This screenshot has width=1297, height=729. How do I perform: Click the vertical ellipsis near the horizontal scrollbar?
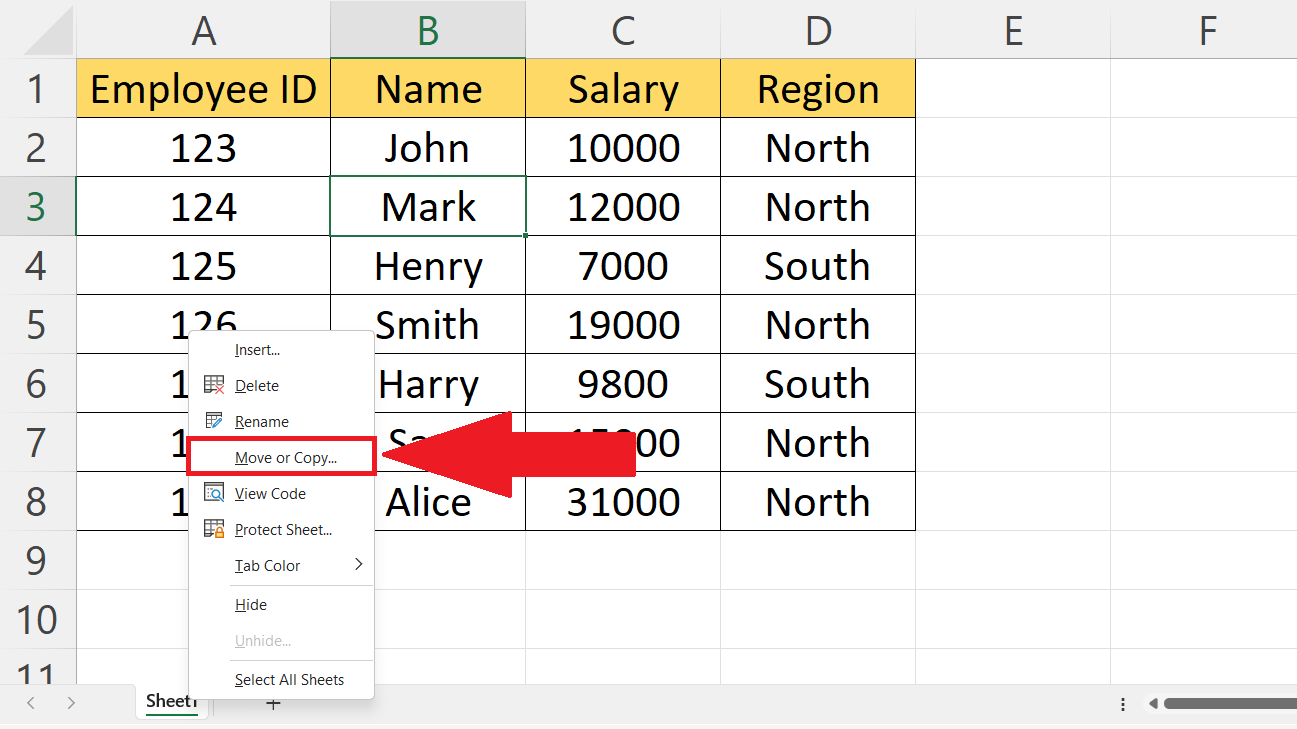(x=1122, y=704)
